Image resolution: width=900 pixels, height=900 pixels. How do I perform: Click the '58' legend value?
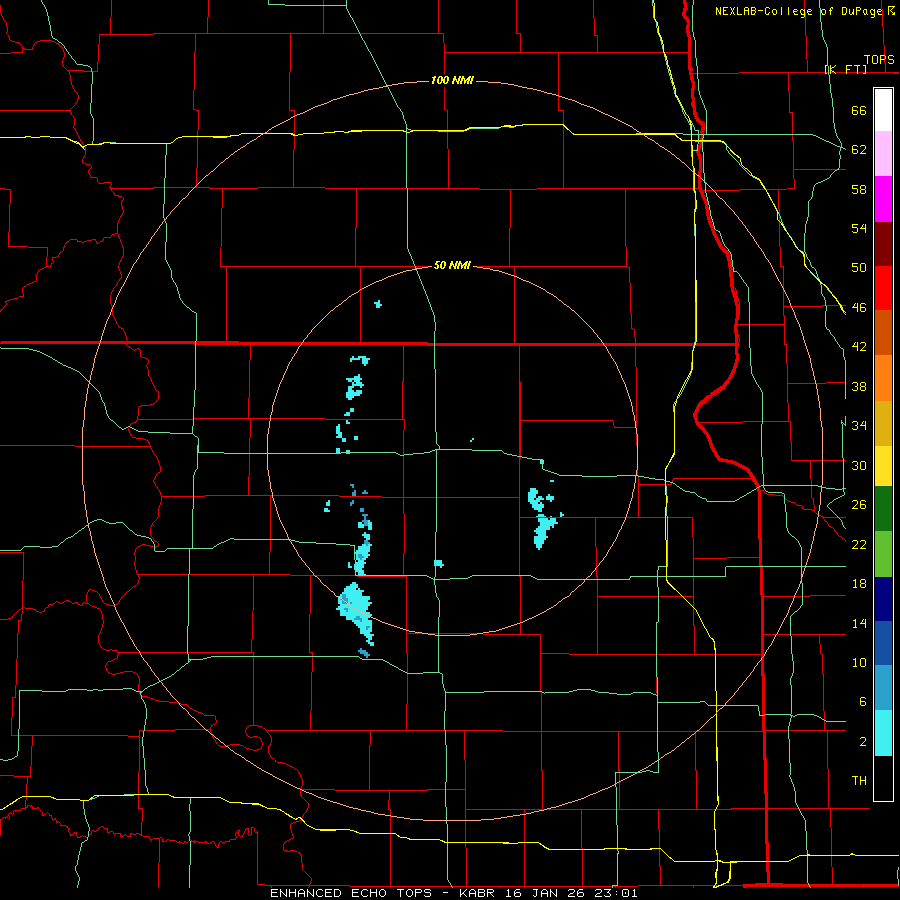point(859,189)
